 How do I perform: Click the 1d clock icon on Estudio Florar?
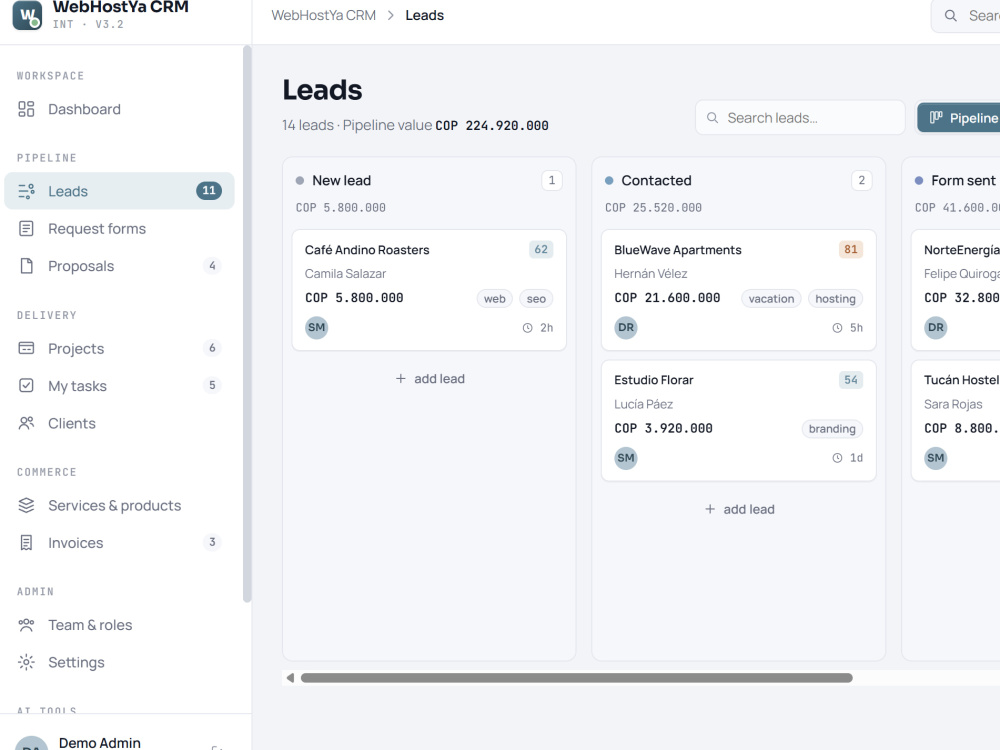coord(837,458)
